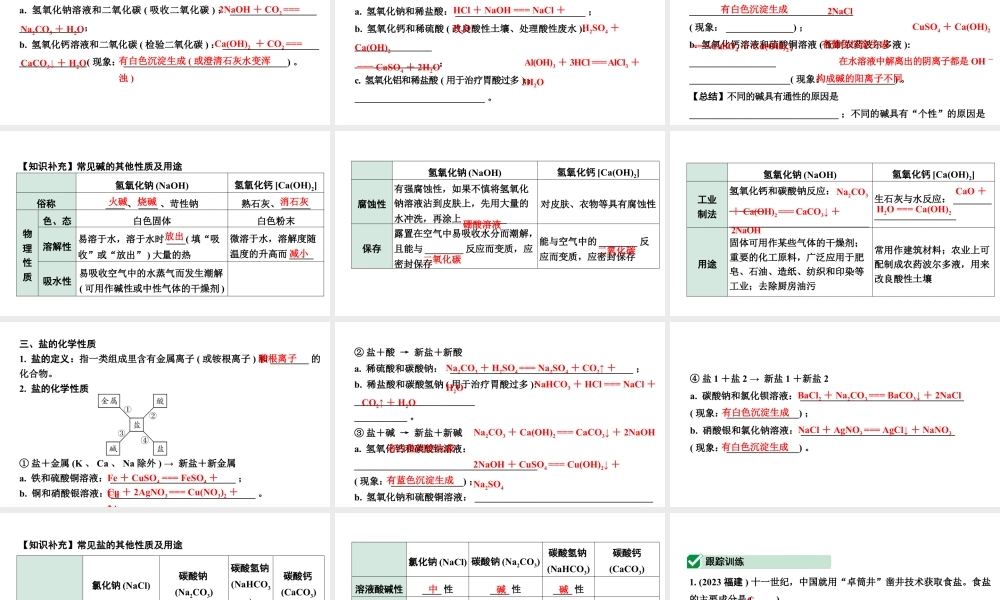Click the 酸 node of the diagram
This screenshot has height=600, width=1000.
click(x=160, y=400)
